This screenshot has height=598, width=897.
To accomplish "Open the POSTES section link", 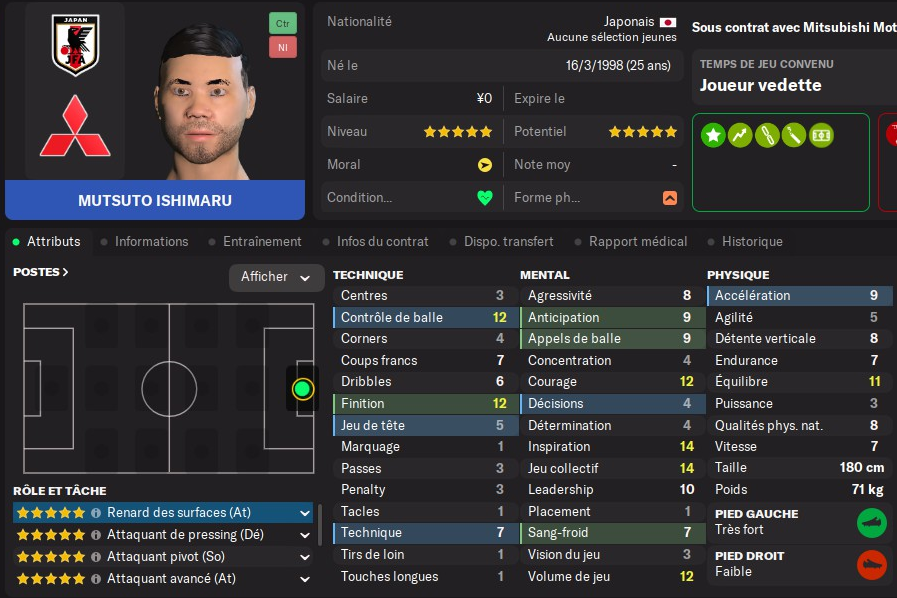I will [41, 272].
